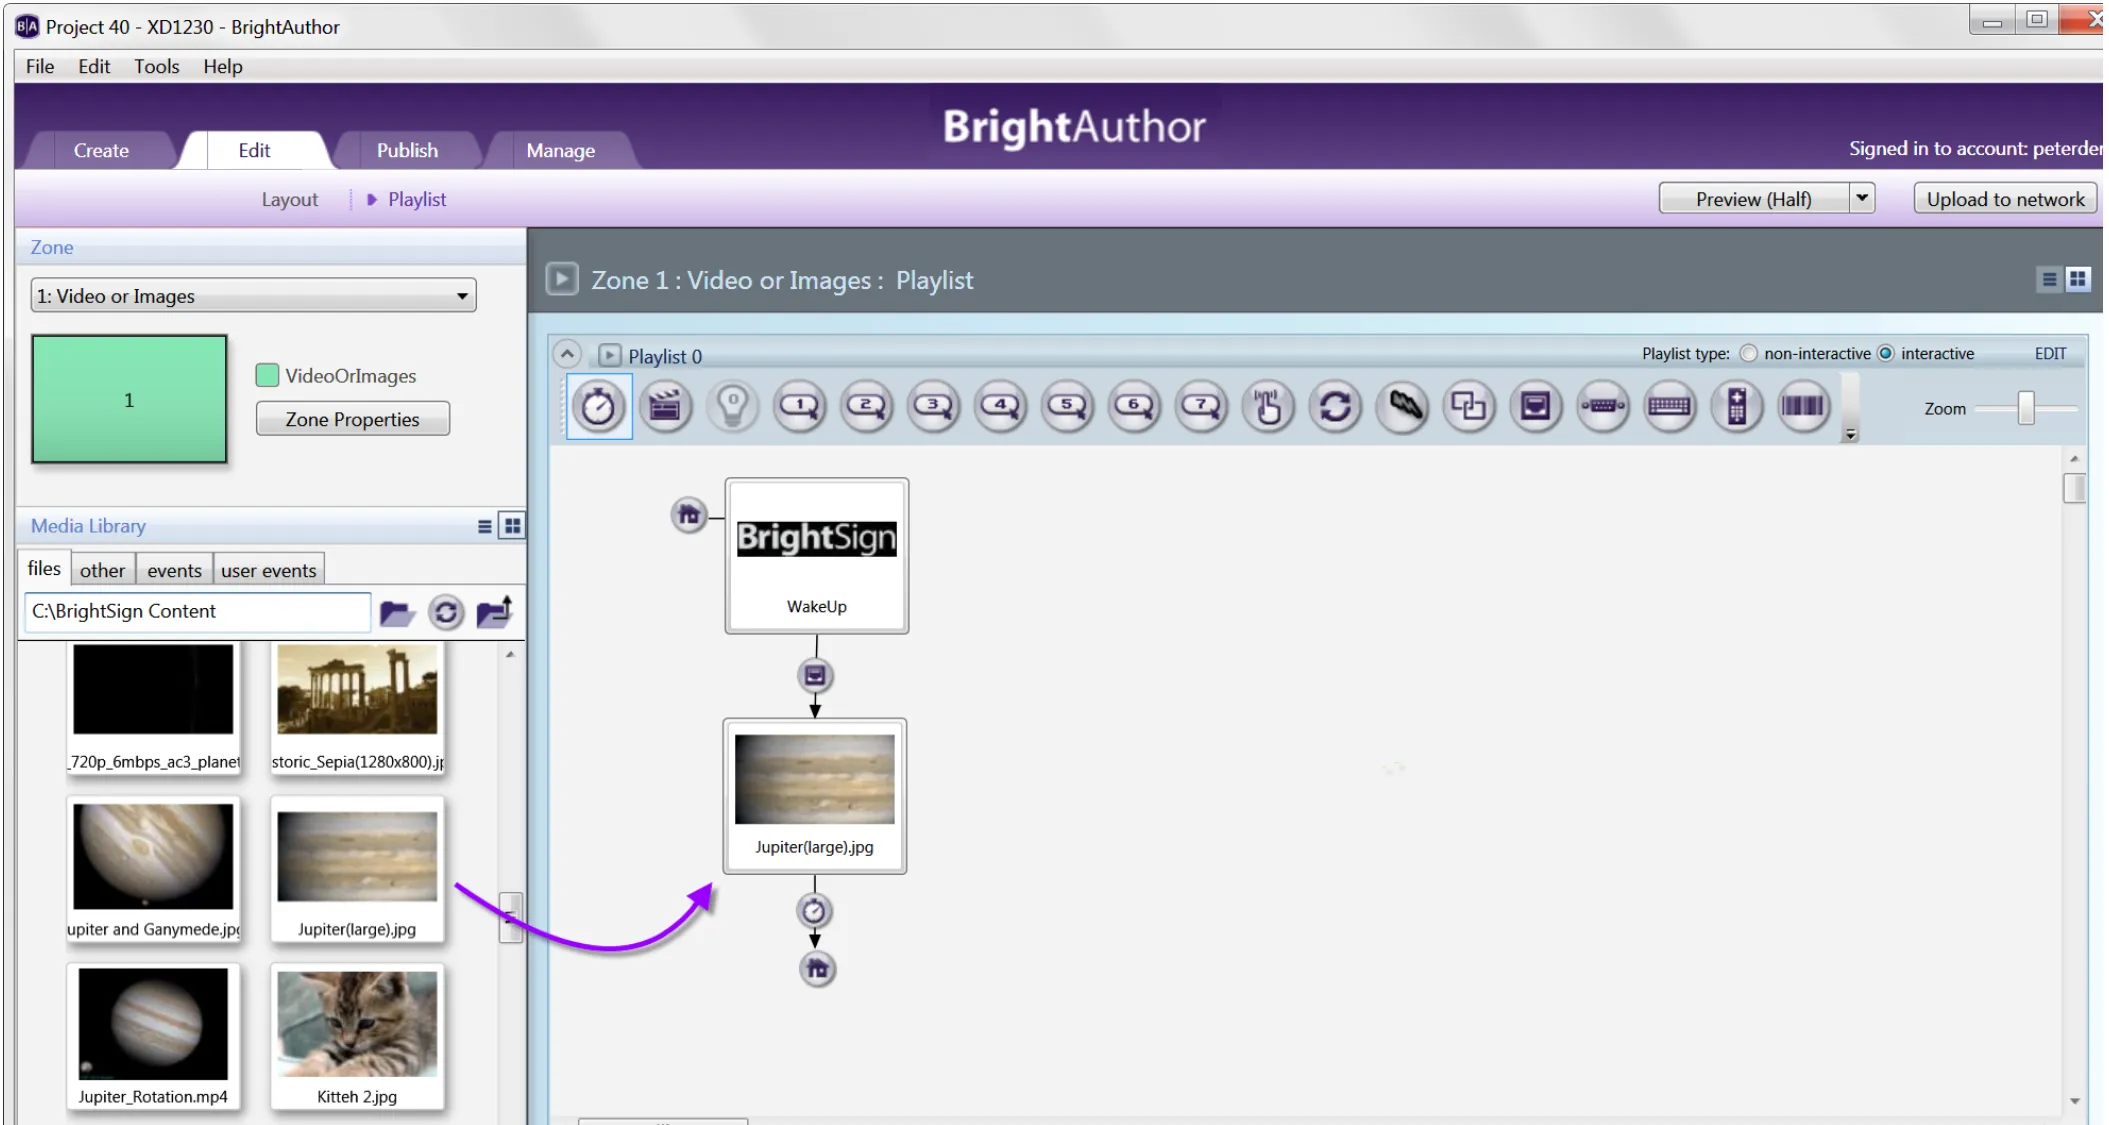
Task: Adjust the Zoom slider handle
Action: click(x=2026, y=408)
